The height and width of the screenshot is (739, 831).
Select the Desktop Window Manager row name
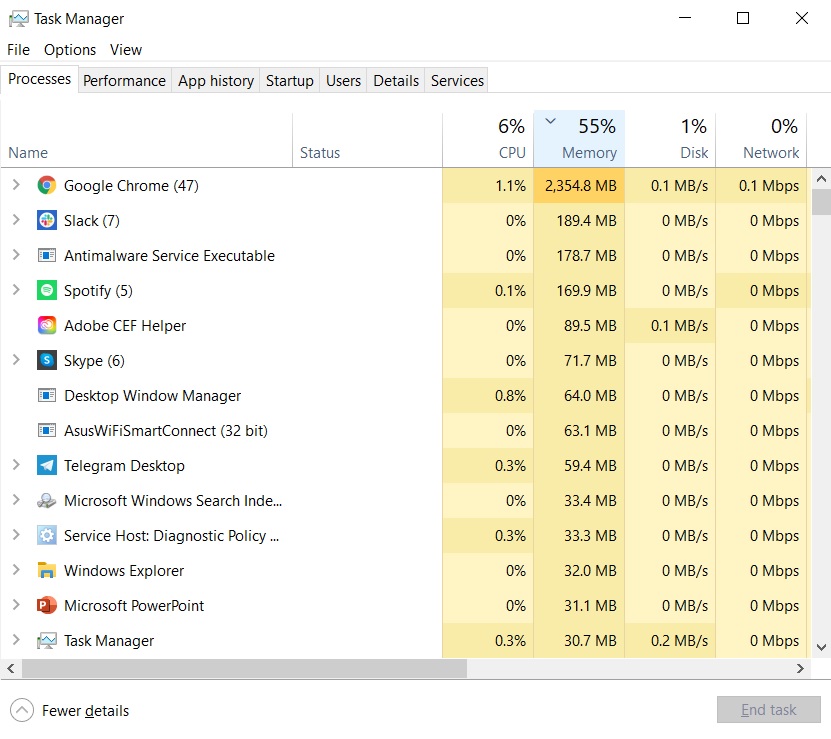[153, 396]
